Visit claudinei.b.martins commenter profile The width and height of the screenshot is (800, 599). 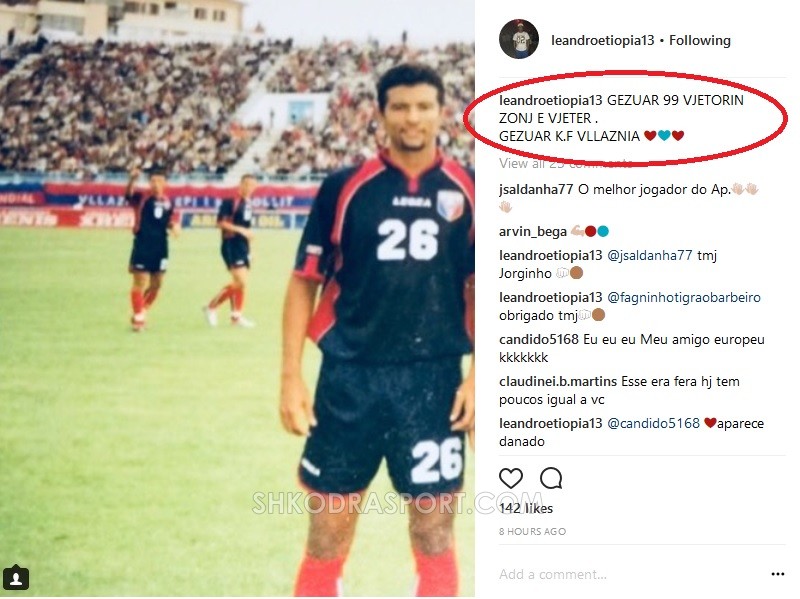pos(558,381)
